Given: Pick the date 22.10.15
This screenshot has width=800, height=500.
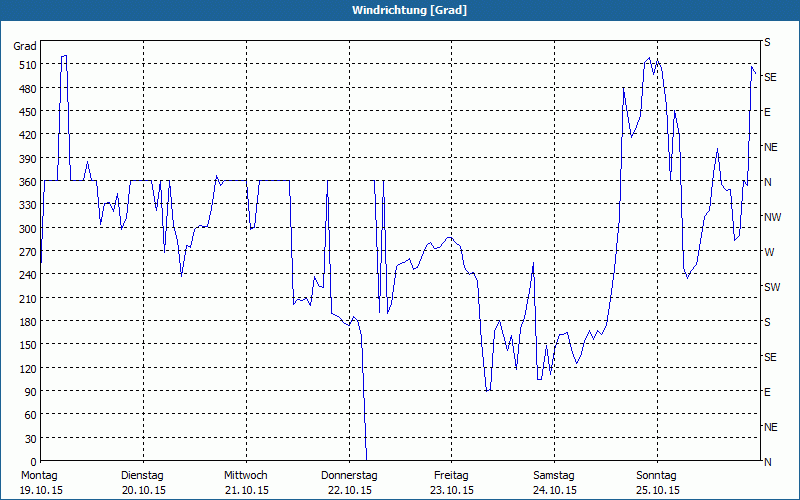Looking at the screenshot, I should [349, 490].
